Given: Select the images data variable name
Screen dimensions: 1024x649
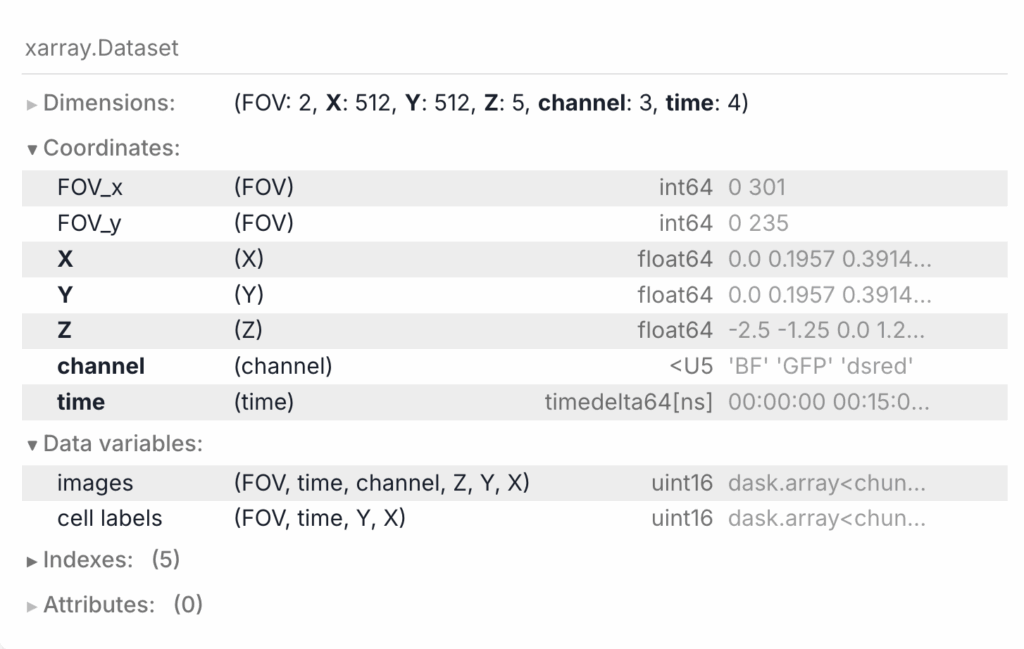Looking at the screenshot, I should [95, 483].
